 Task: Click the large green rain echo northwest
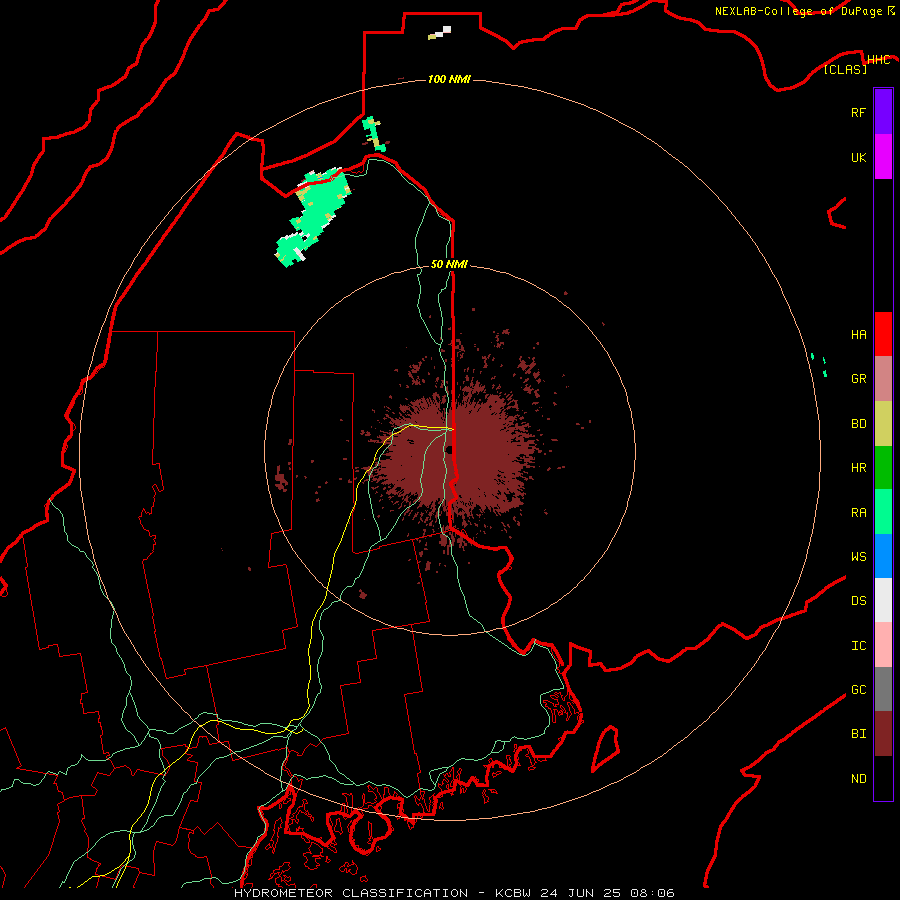[314, 217]
